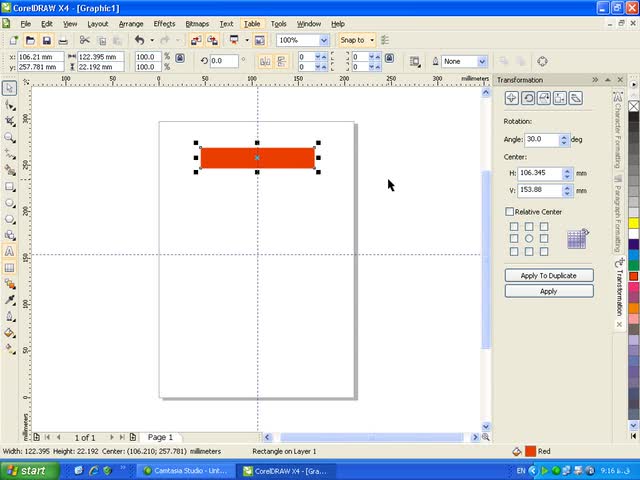Click the Undo arrow icon
The width and height of the screenshot is (640, 480).
point(140,40)
